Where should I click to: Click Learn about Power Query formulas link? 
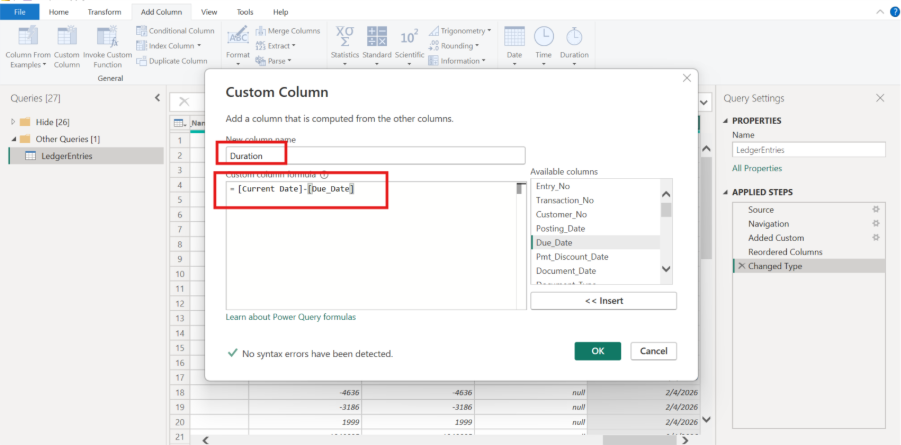(290, 317)
